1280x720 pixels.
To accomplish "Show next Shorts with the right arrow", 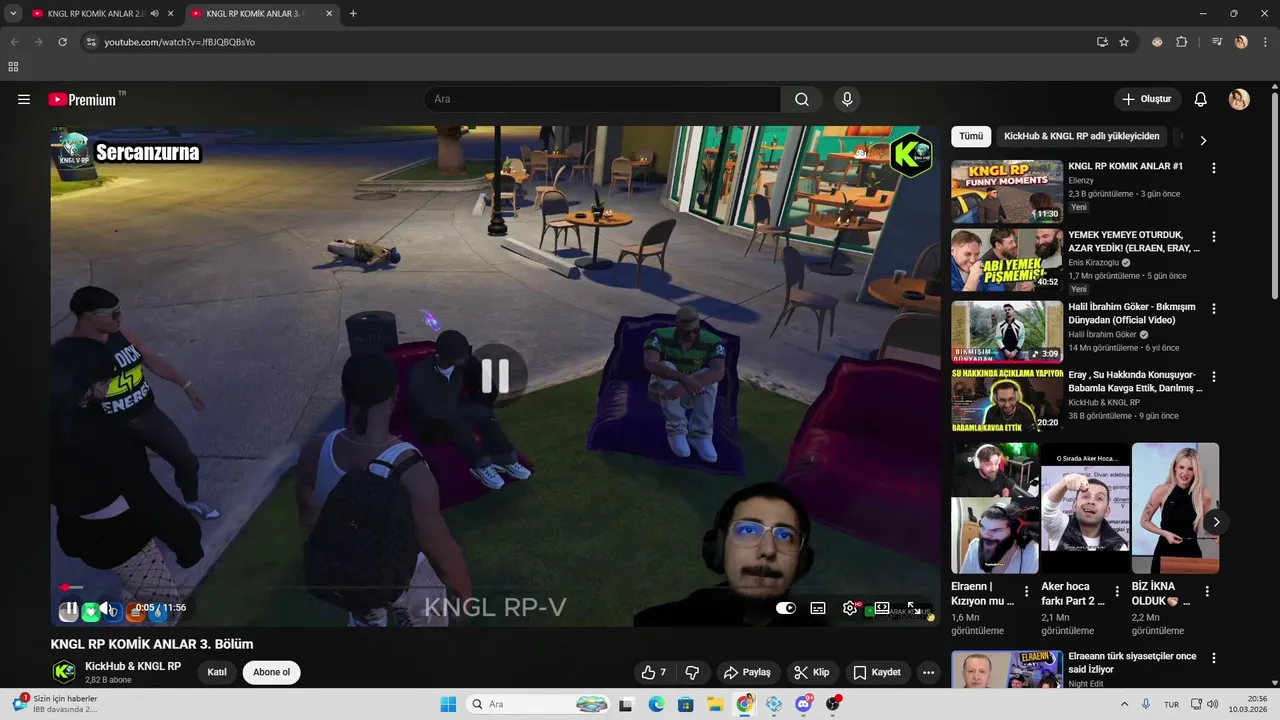I will click(x=1216, y=522).
